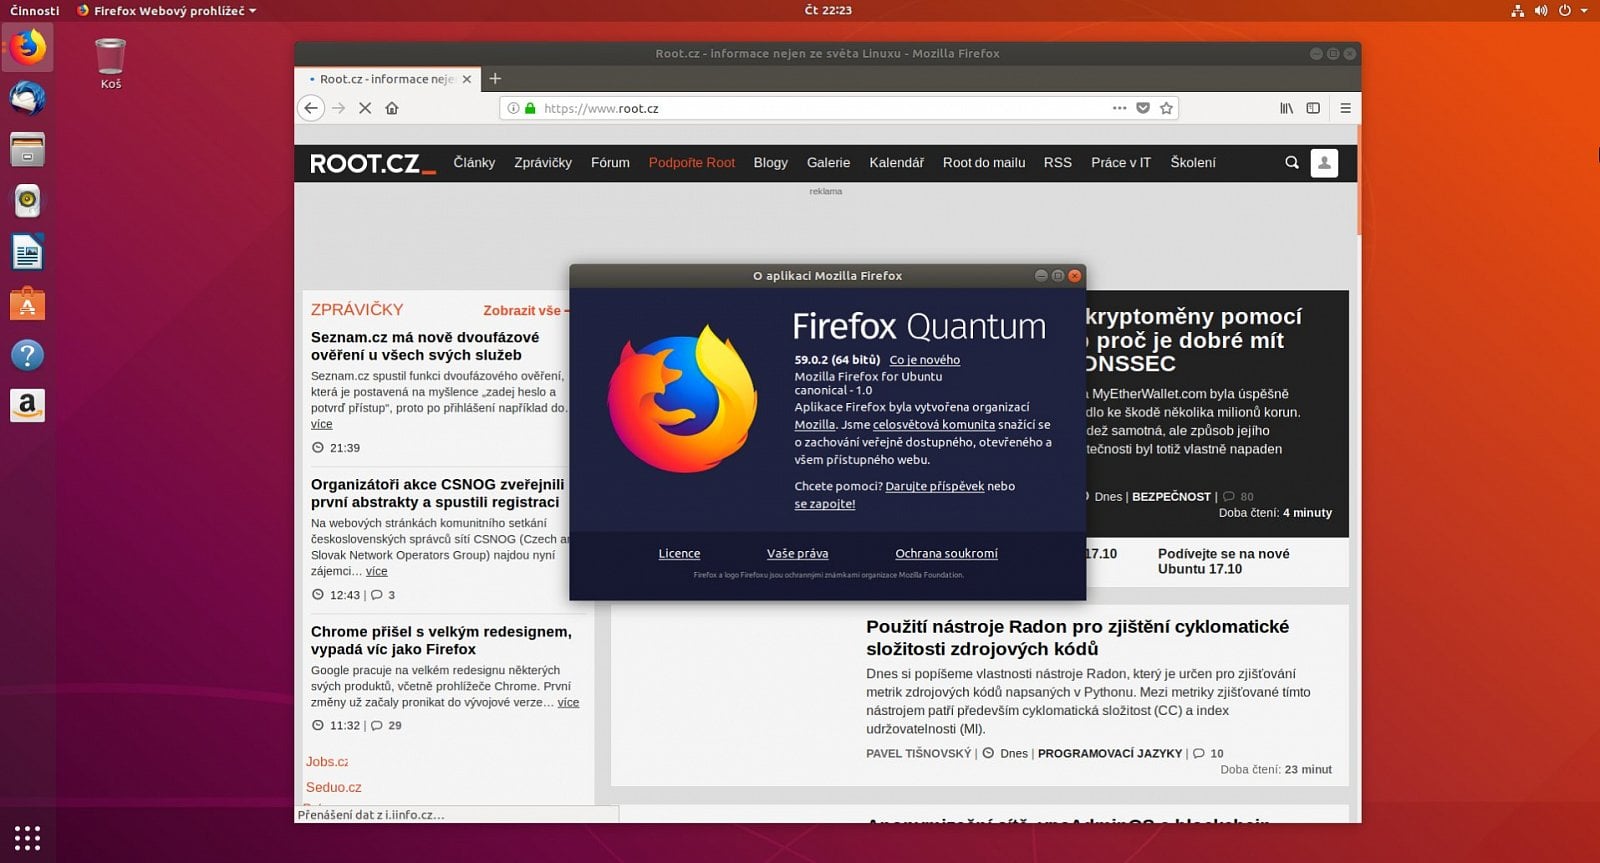Open Ochrana soukromí link
1600x863 pixels.
[946, 553]
